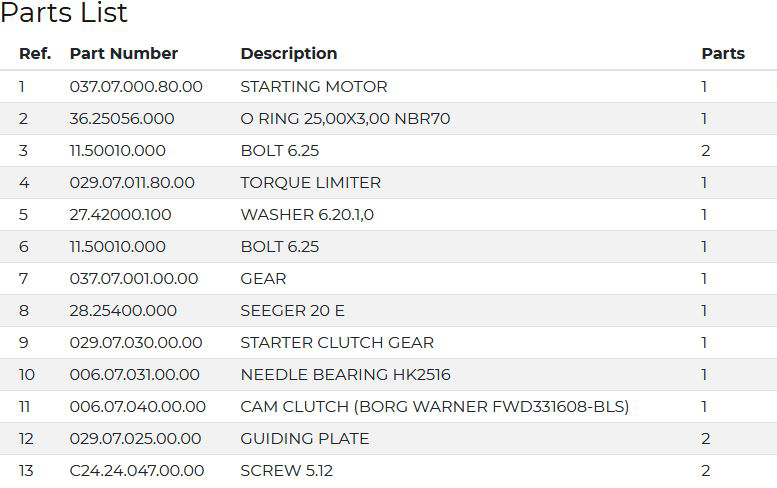Select the STARTING MOTOR description
The image size is (777, 488).
314,87
